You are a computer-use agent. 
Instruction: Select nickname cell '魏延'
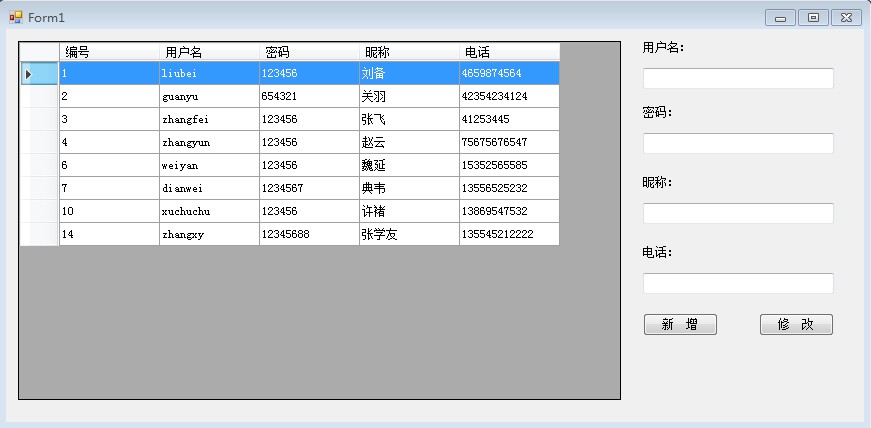tap(409, 166)
